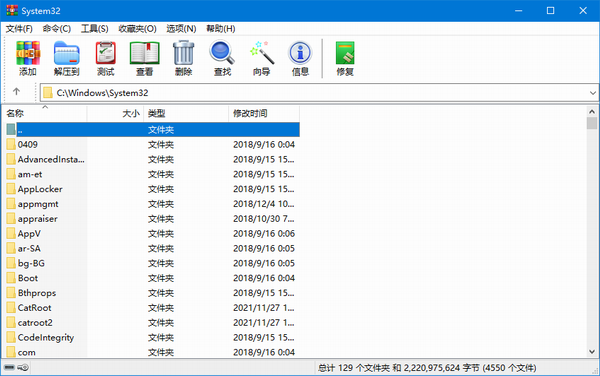This screenshot has height=376, width=600.
Task: Sort by the Size (大小) column header
Action: [x=115, y=113]
